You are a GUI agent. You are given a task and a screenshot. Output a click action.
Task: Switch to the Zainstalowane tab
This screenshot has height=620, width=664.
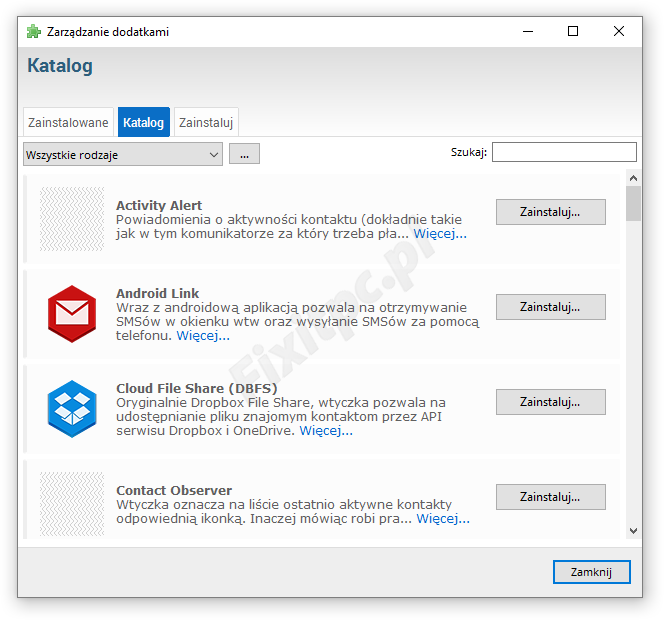coord(68,122)
